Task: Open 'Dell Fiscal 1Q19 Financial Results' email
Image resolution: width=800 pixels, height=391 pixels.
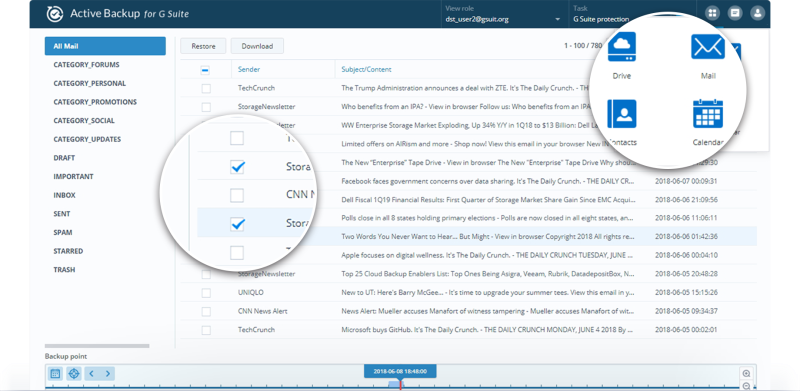Action: click(488, 200)
